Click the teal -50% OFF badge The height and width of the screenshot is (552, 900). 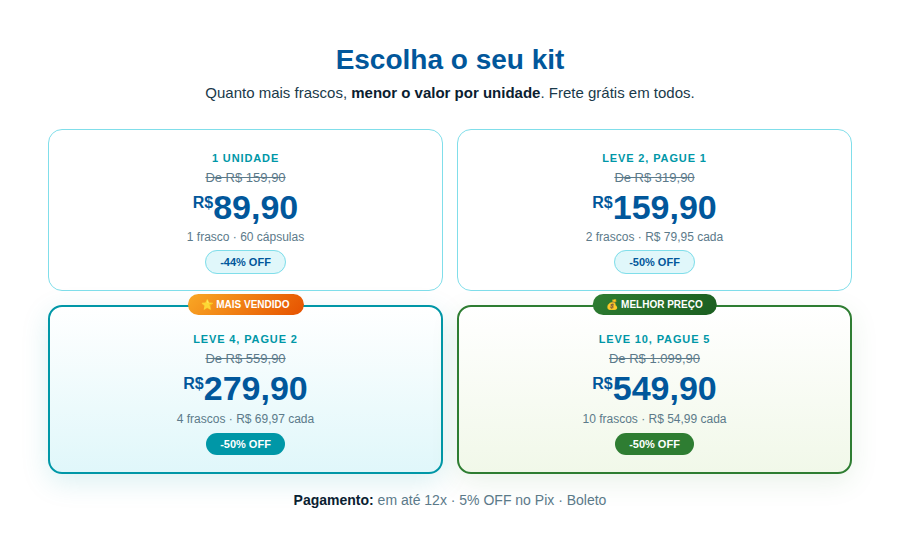246,444
